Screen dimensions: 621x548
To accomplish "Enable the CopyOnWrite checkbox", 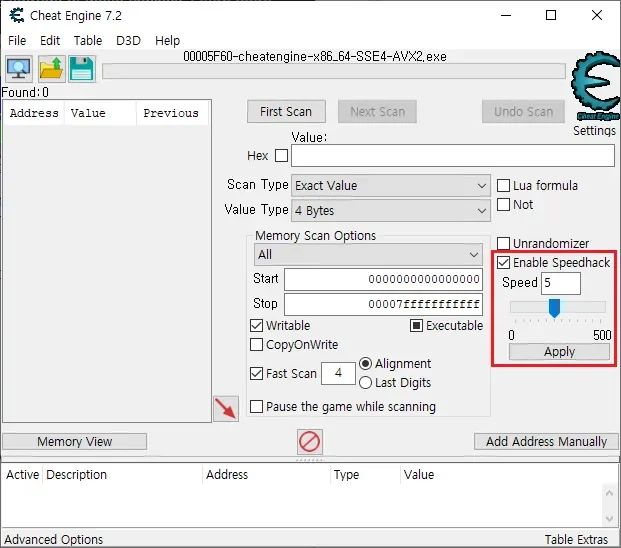I will [x=256, y=344].
